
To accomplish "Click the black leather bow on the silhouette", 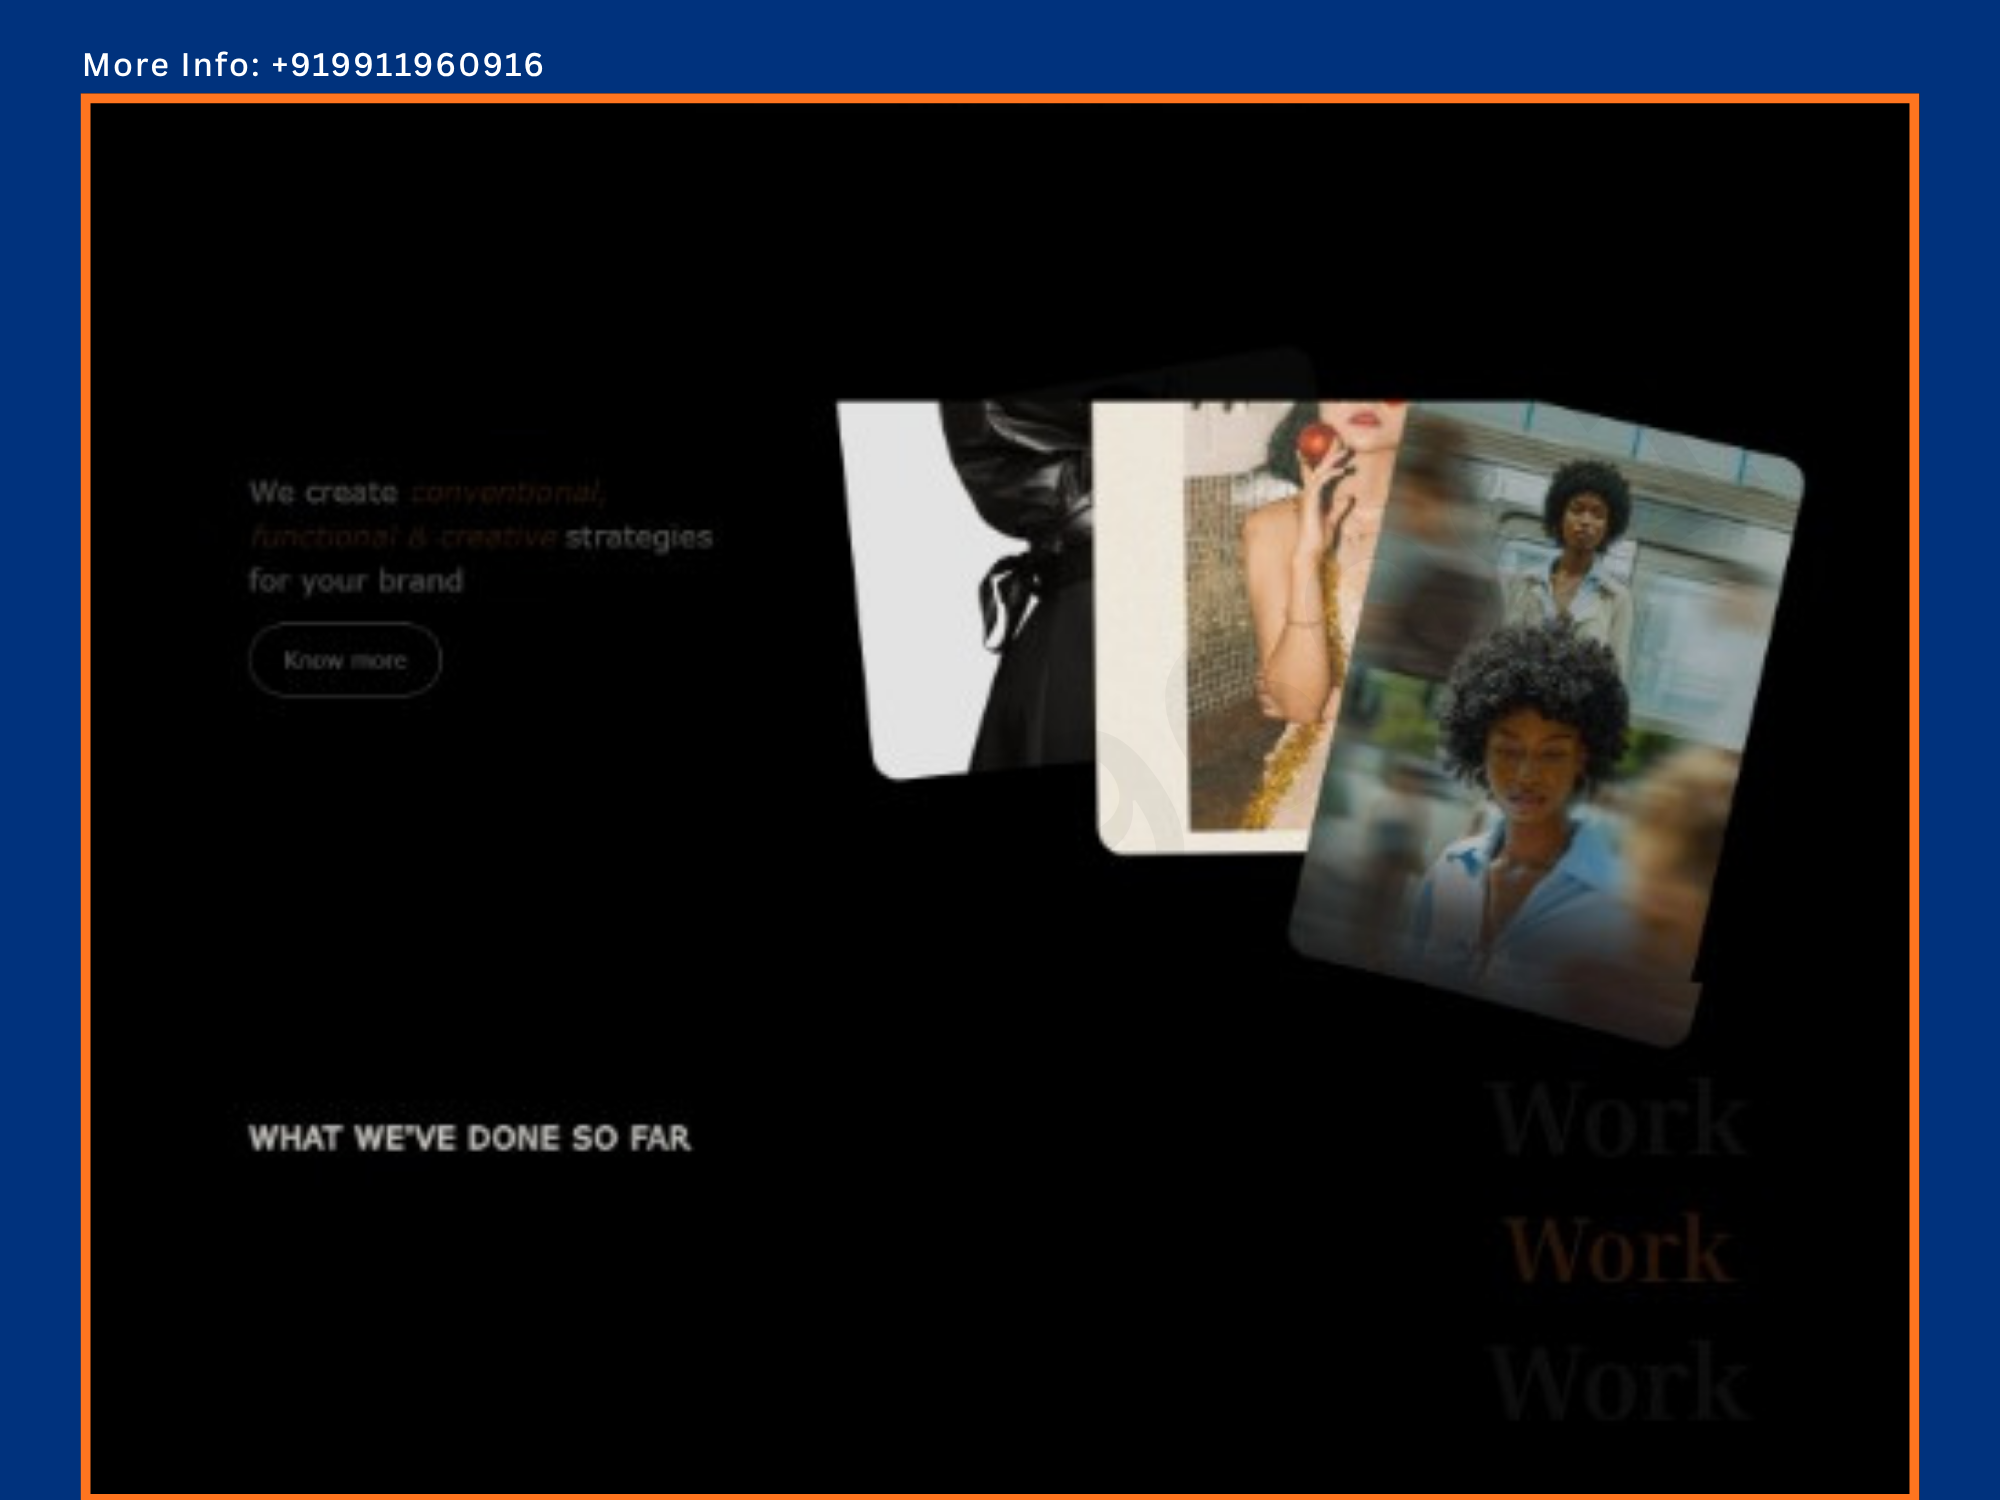I will pyautogui.click(x=1010, y=595).
